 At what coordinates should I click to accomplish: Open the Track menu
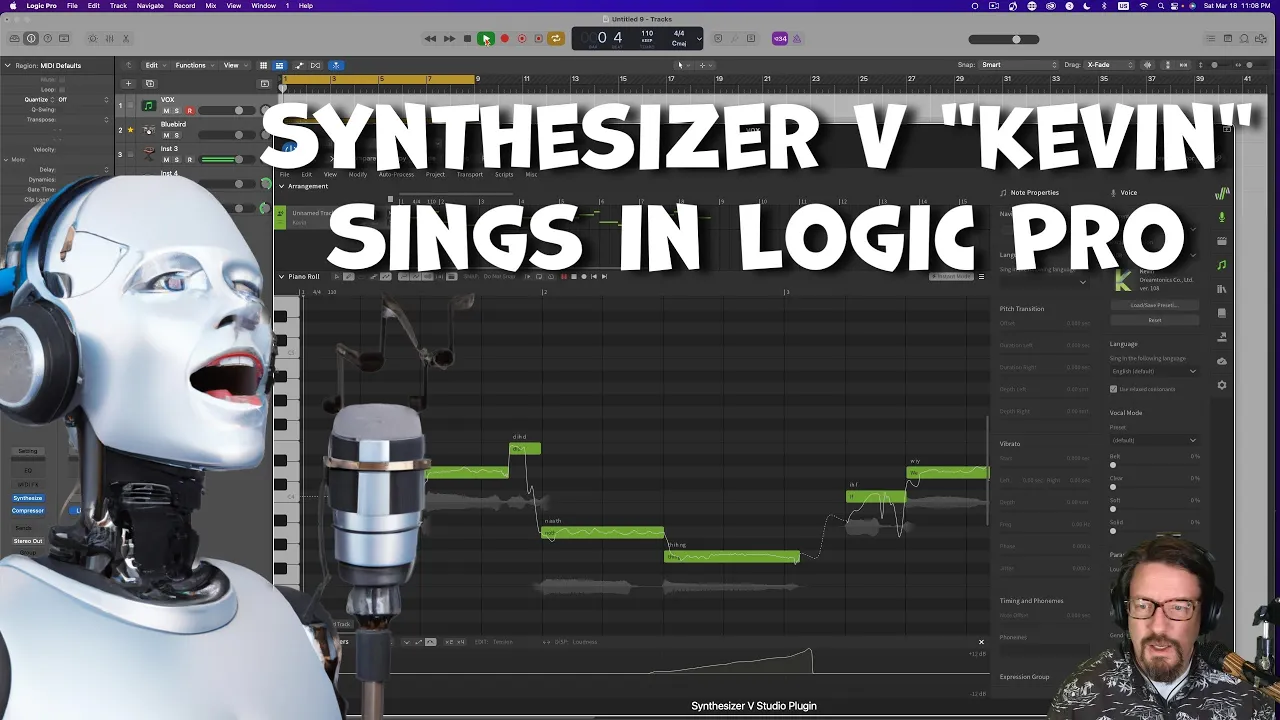click(x=118, y=6)
